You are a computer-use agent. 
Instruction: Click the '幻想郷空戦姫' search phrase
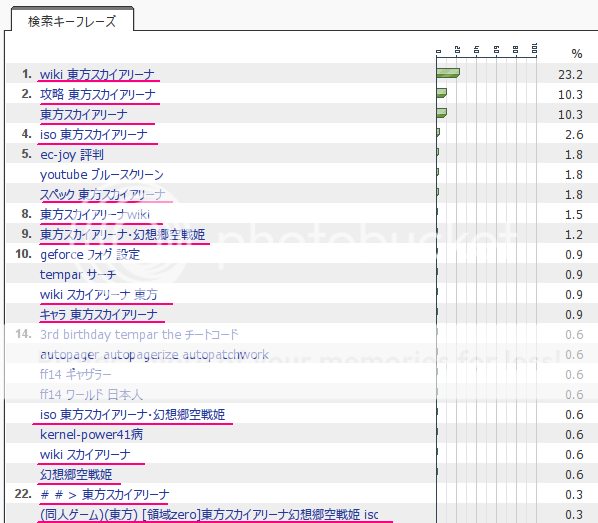(x=76, y=474)
